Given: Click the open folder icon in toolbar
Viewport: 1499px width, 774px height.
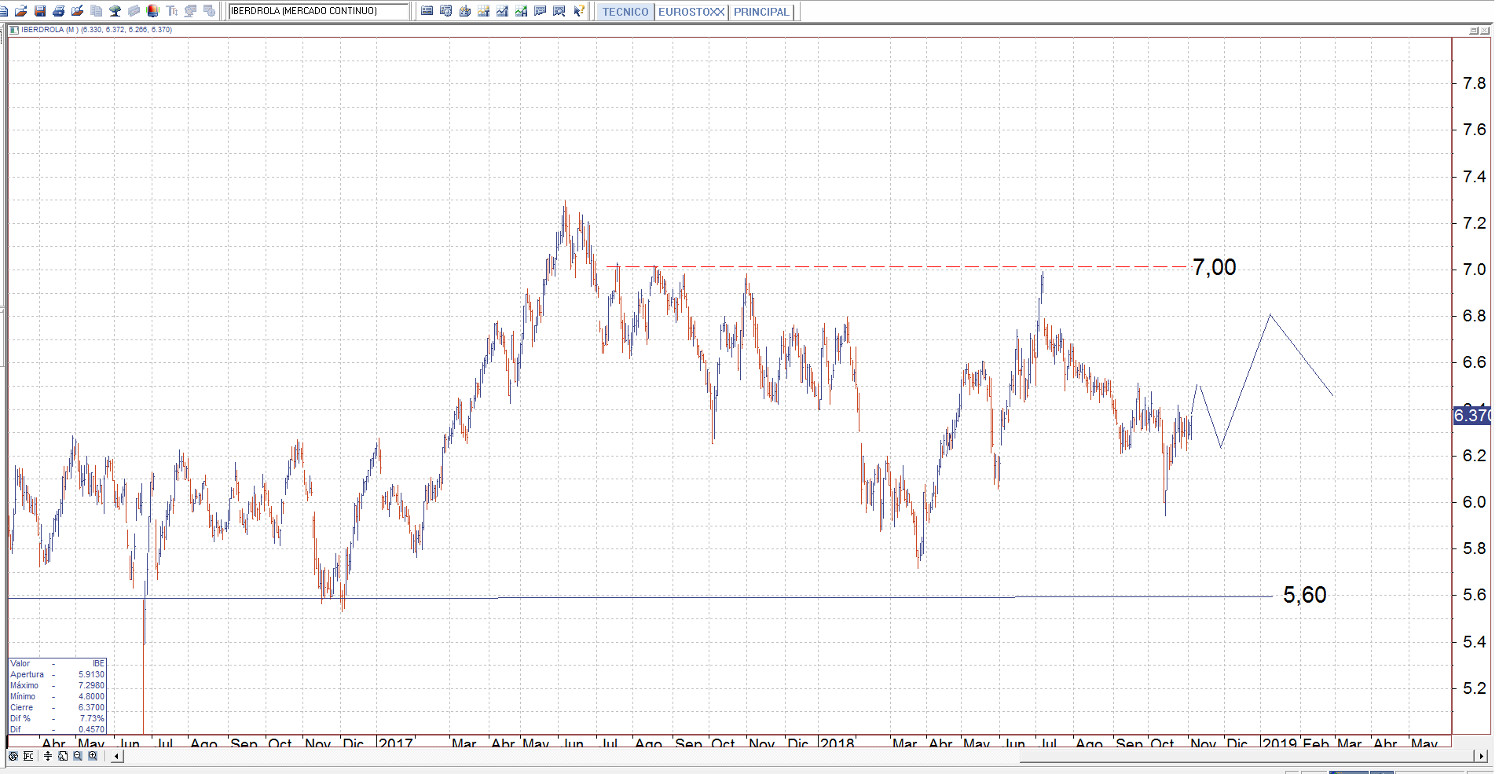Looking at the screenshot, I should pyautogui.click(x=21, y=12).
